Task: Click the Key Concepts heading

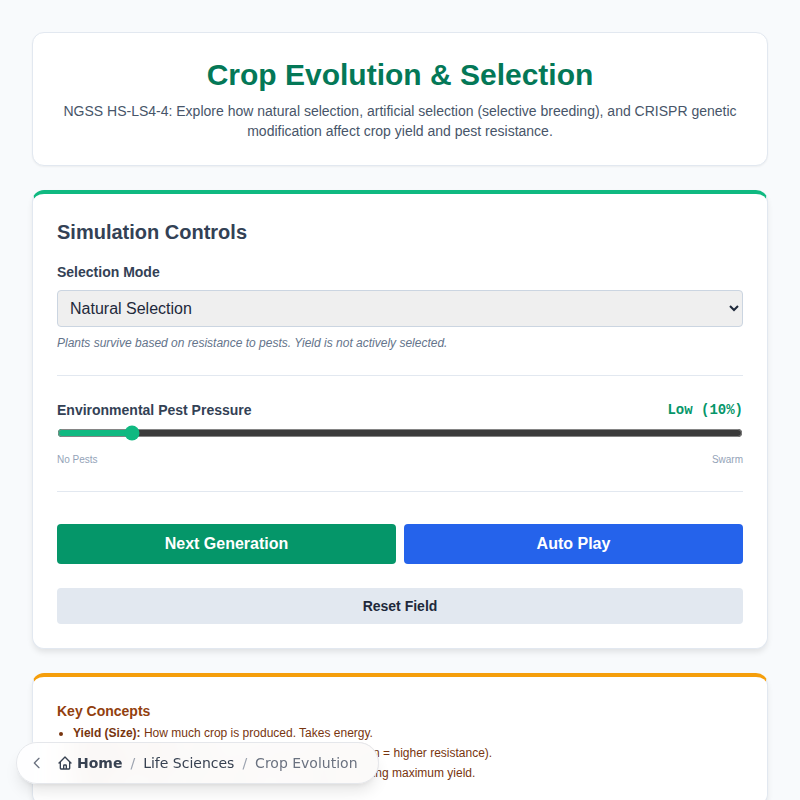Action: click(x=103, y=711)
